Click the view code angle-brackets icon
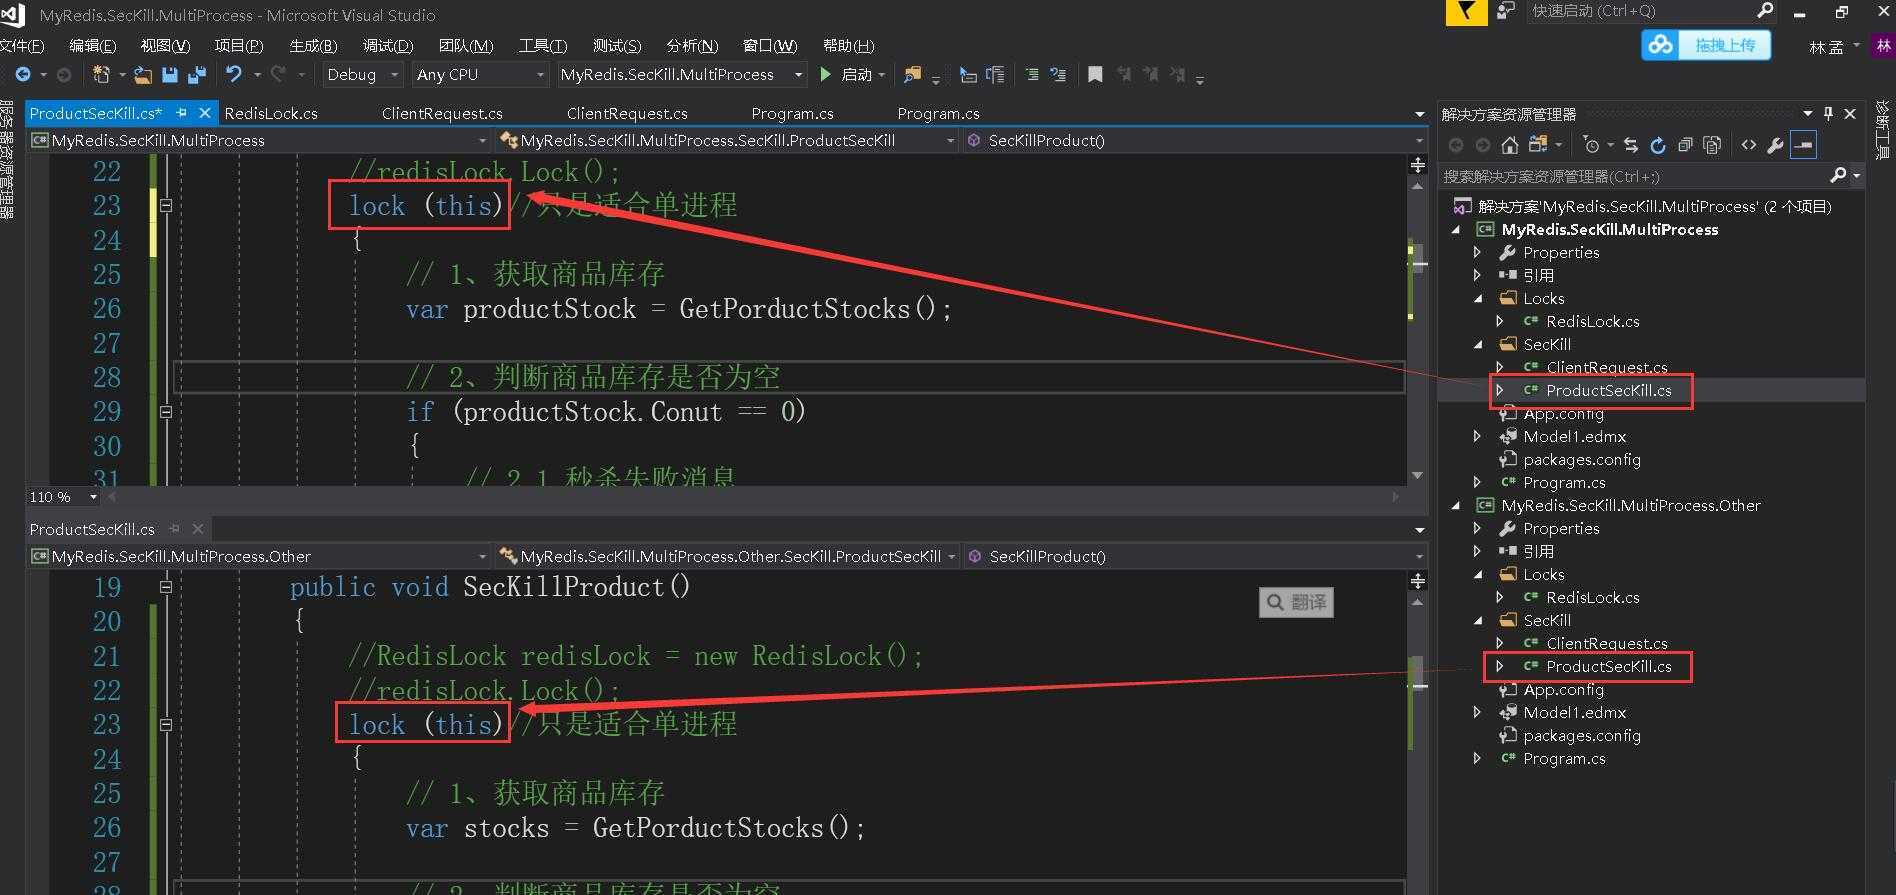 point(1749,145)
